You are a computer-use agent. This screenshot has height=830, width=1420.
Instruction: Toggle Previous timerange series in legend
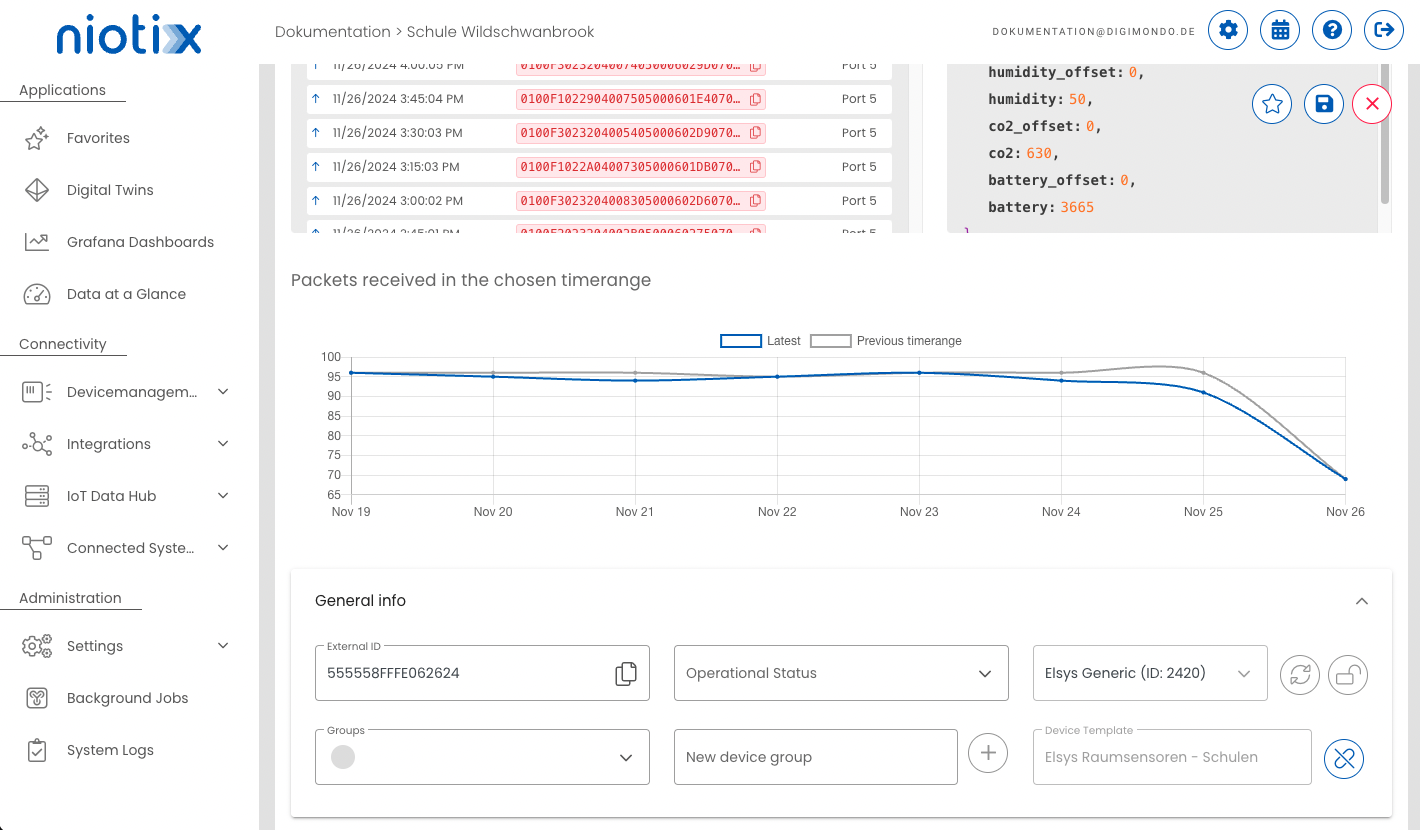point(830,341)
